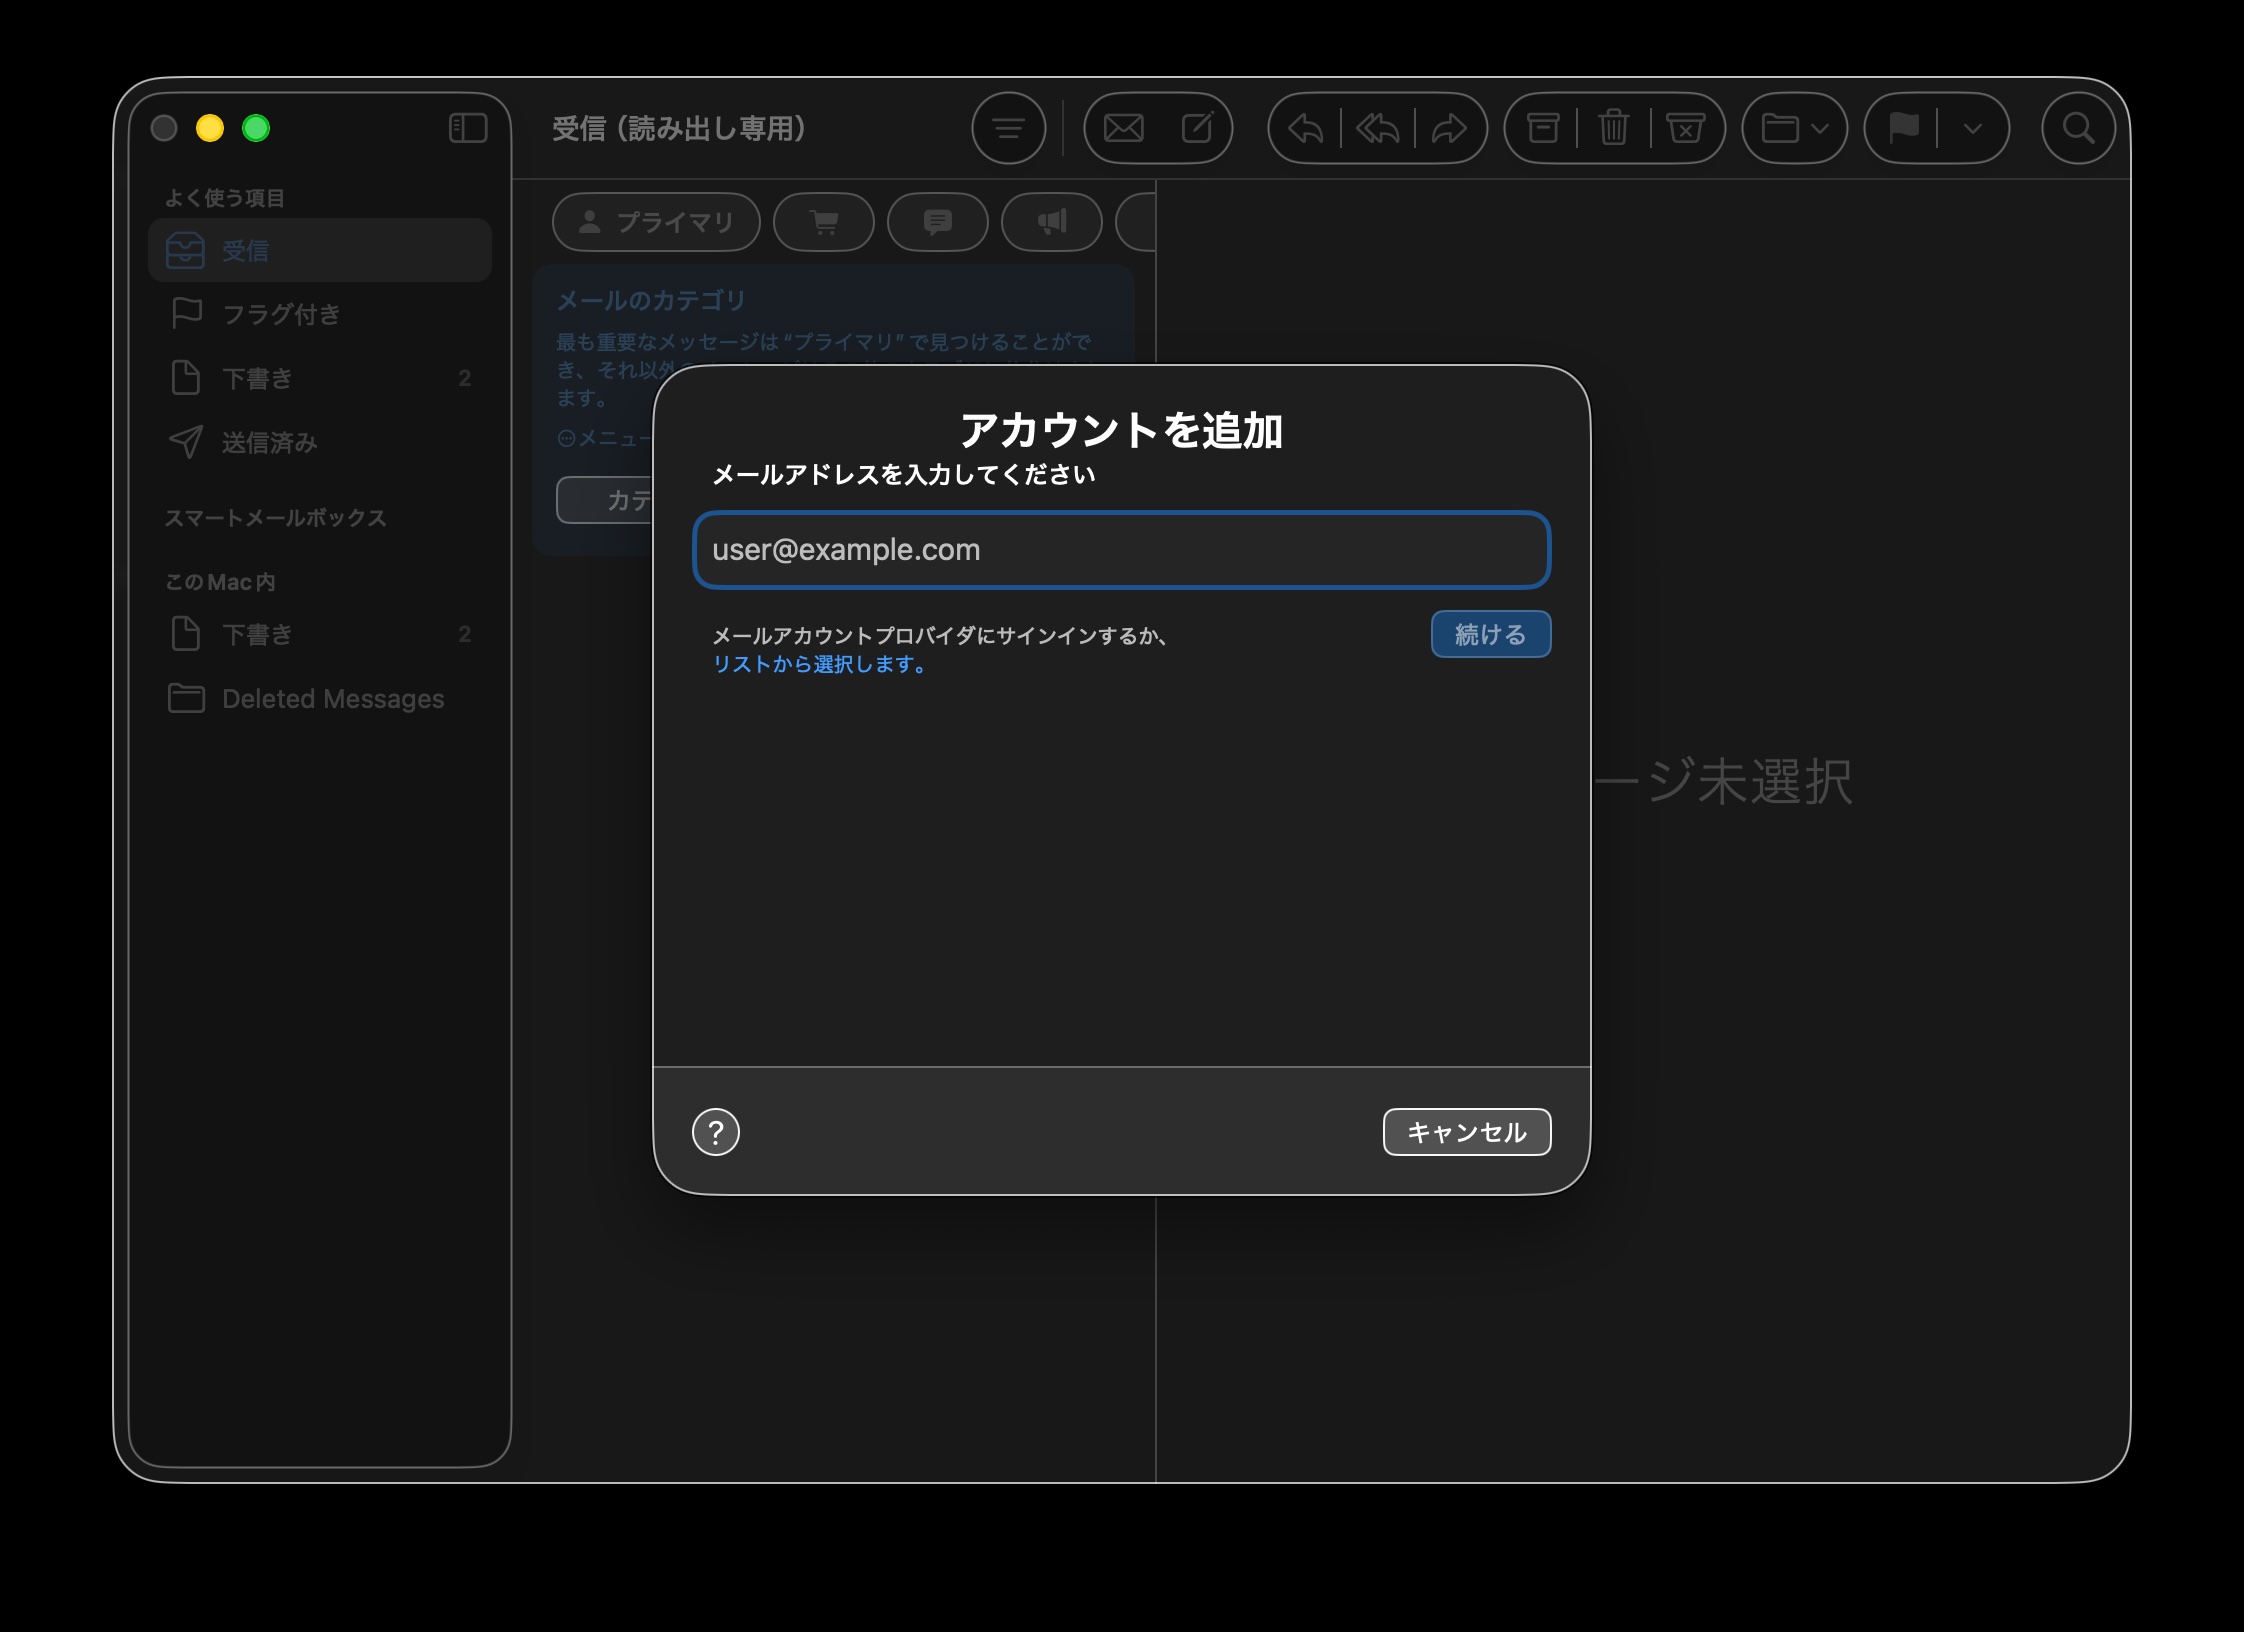Open the search magnifier icon
The image size is (2244, 1632).
(x=2078, y=128)
